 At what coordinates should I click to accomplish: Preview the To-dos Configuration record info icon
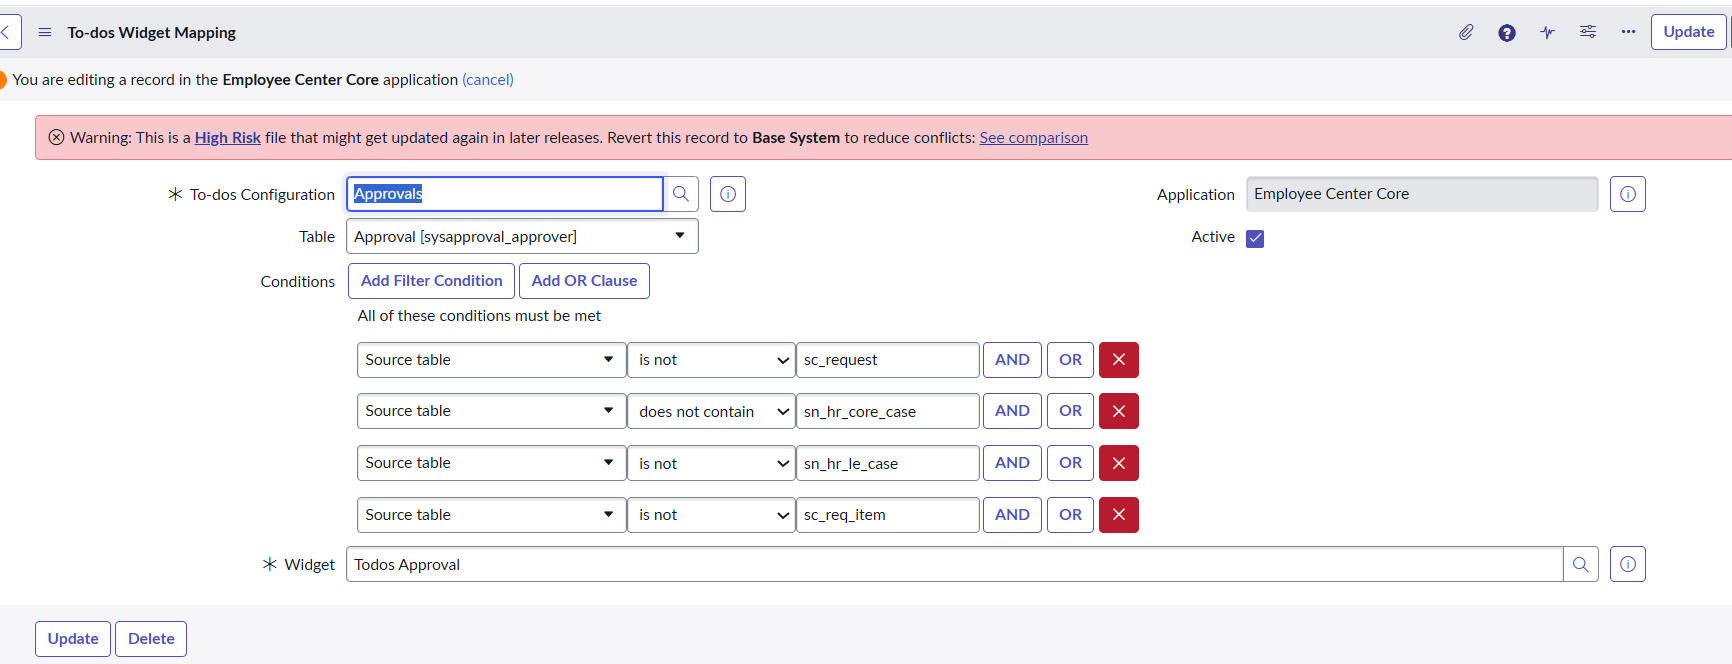(x=728, y=194)
